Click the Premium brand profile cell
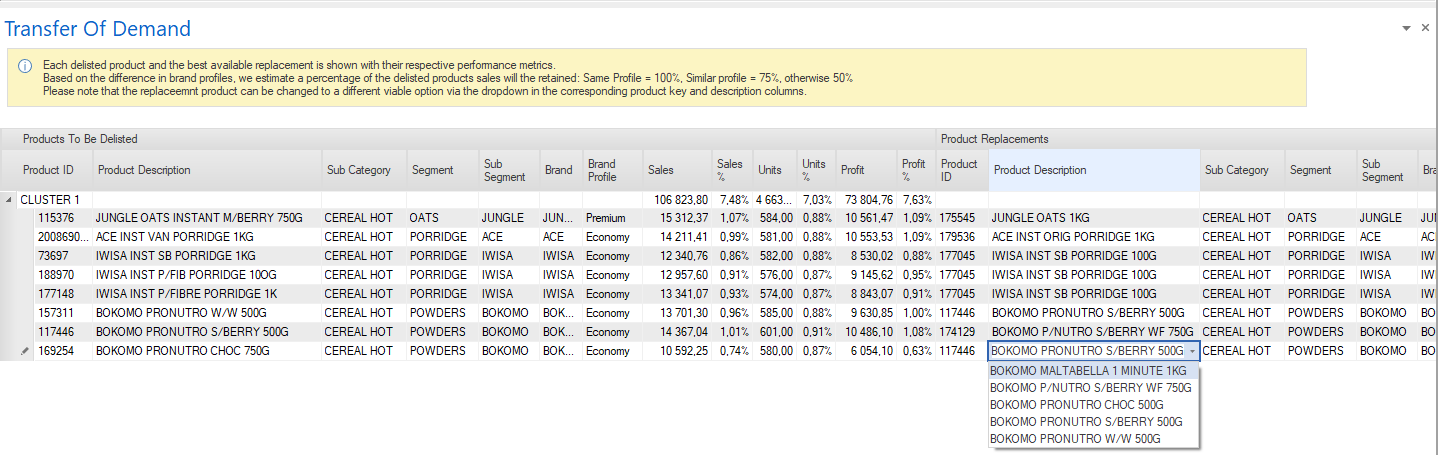1438x455 pixels. [x=612, y=218]
